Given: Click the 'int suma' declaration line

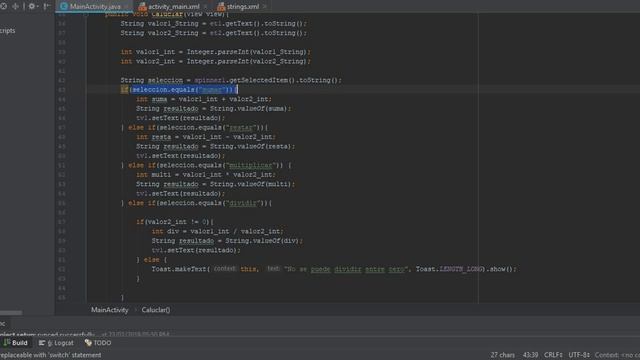Looking at the screenshot, I should (204, 99).
